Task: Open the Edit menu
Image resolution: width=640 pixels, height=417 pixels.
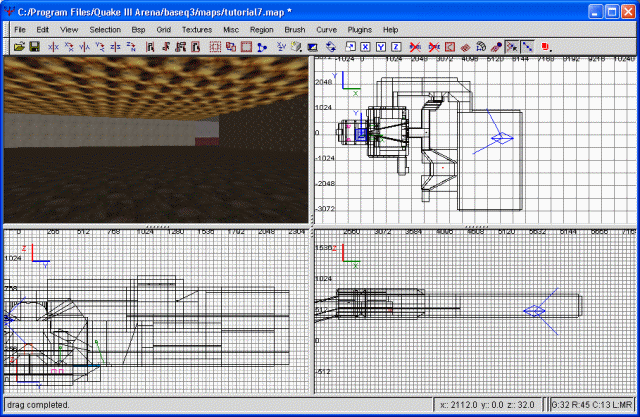Action: point(42,29)
